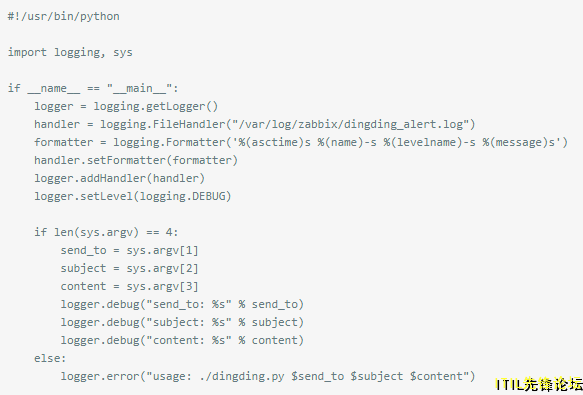Viewport: 583px width, 395px height.
Task: Click the FileHandler word in handler line
Action: click(x=189, y=124)
